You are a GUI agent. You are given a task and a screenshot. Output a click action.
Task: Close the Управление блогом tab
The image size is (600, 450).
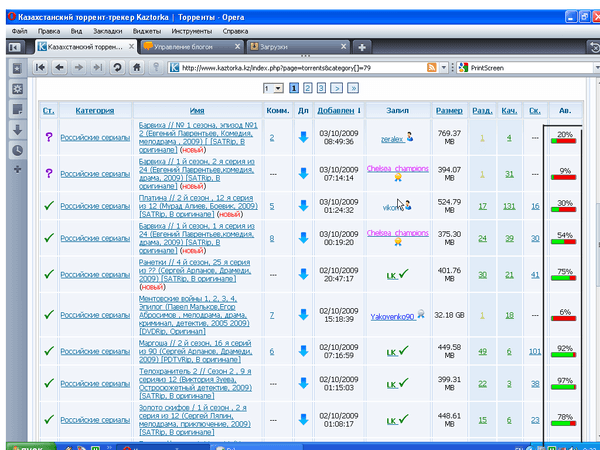pos(237,46)
